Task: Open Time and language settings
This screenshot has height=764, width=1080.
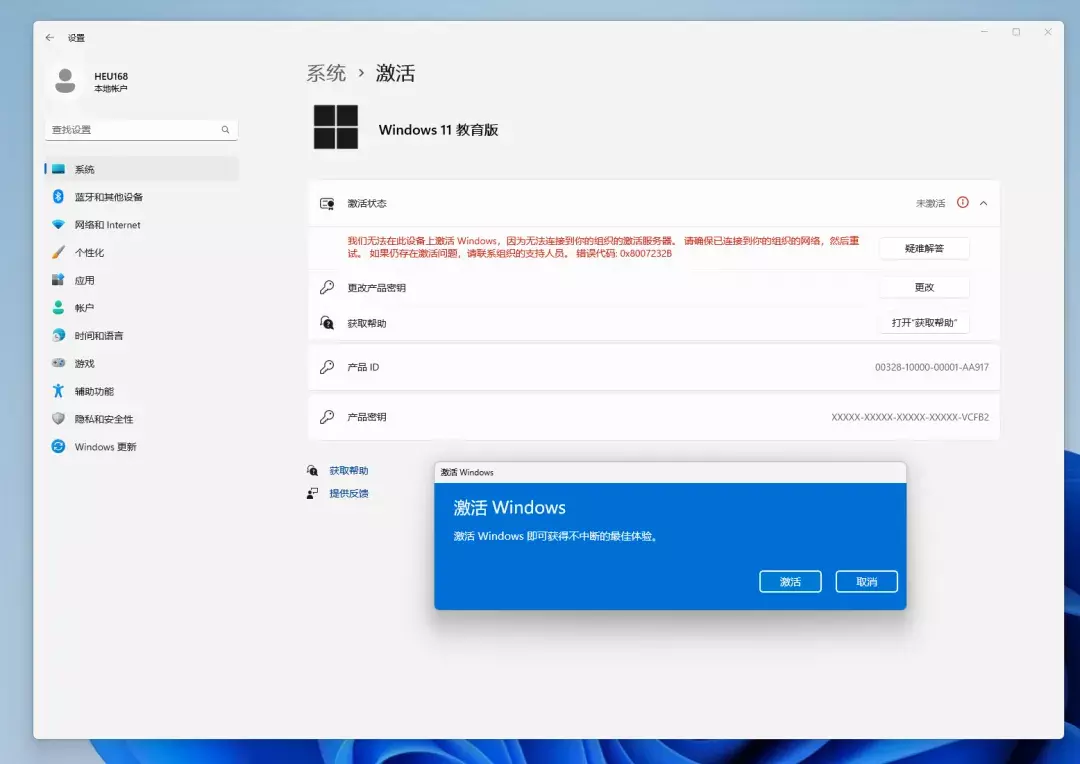Action: coord(98,336)
